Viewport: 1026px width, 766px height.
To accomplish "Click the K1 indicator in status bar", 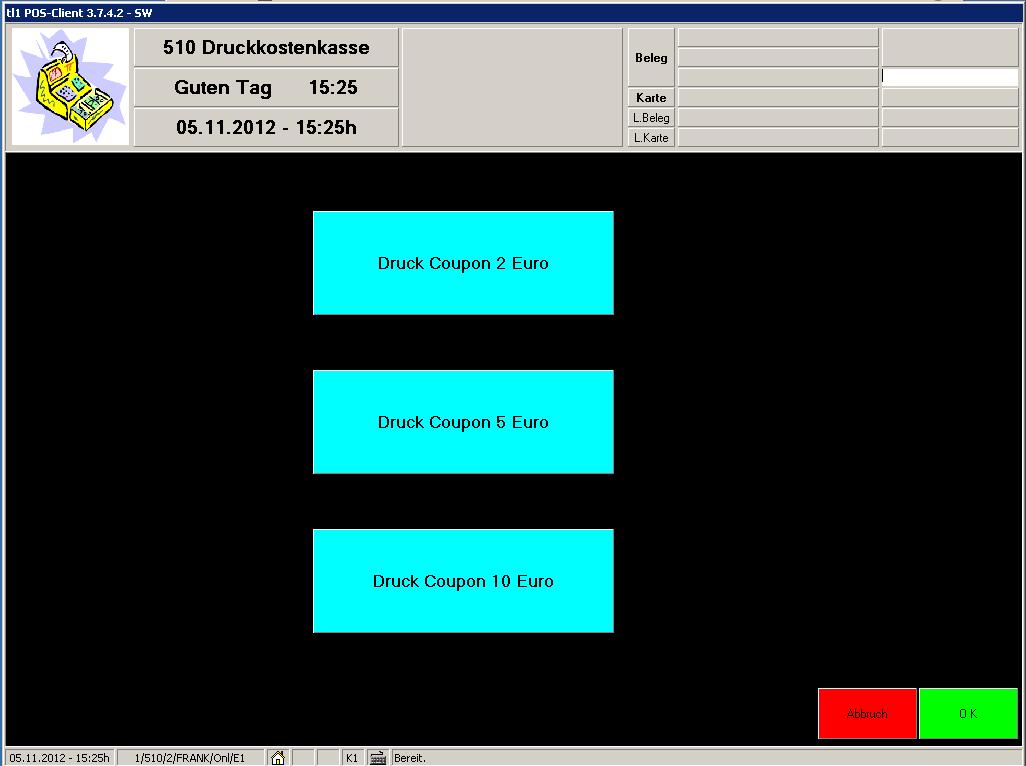I will [x=352, y=758].
